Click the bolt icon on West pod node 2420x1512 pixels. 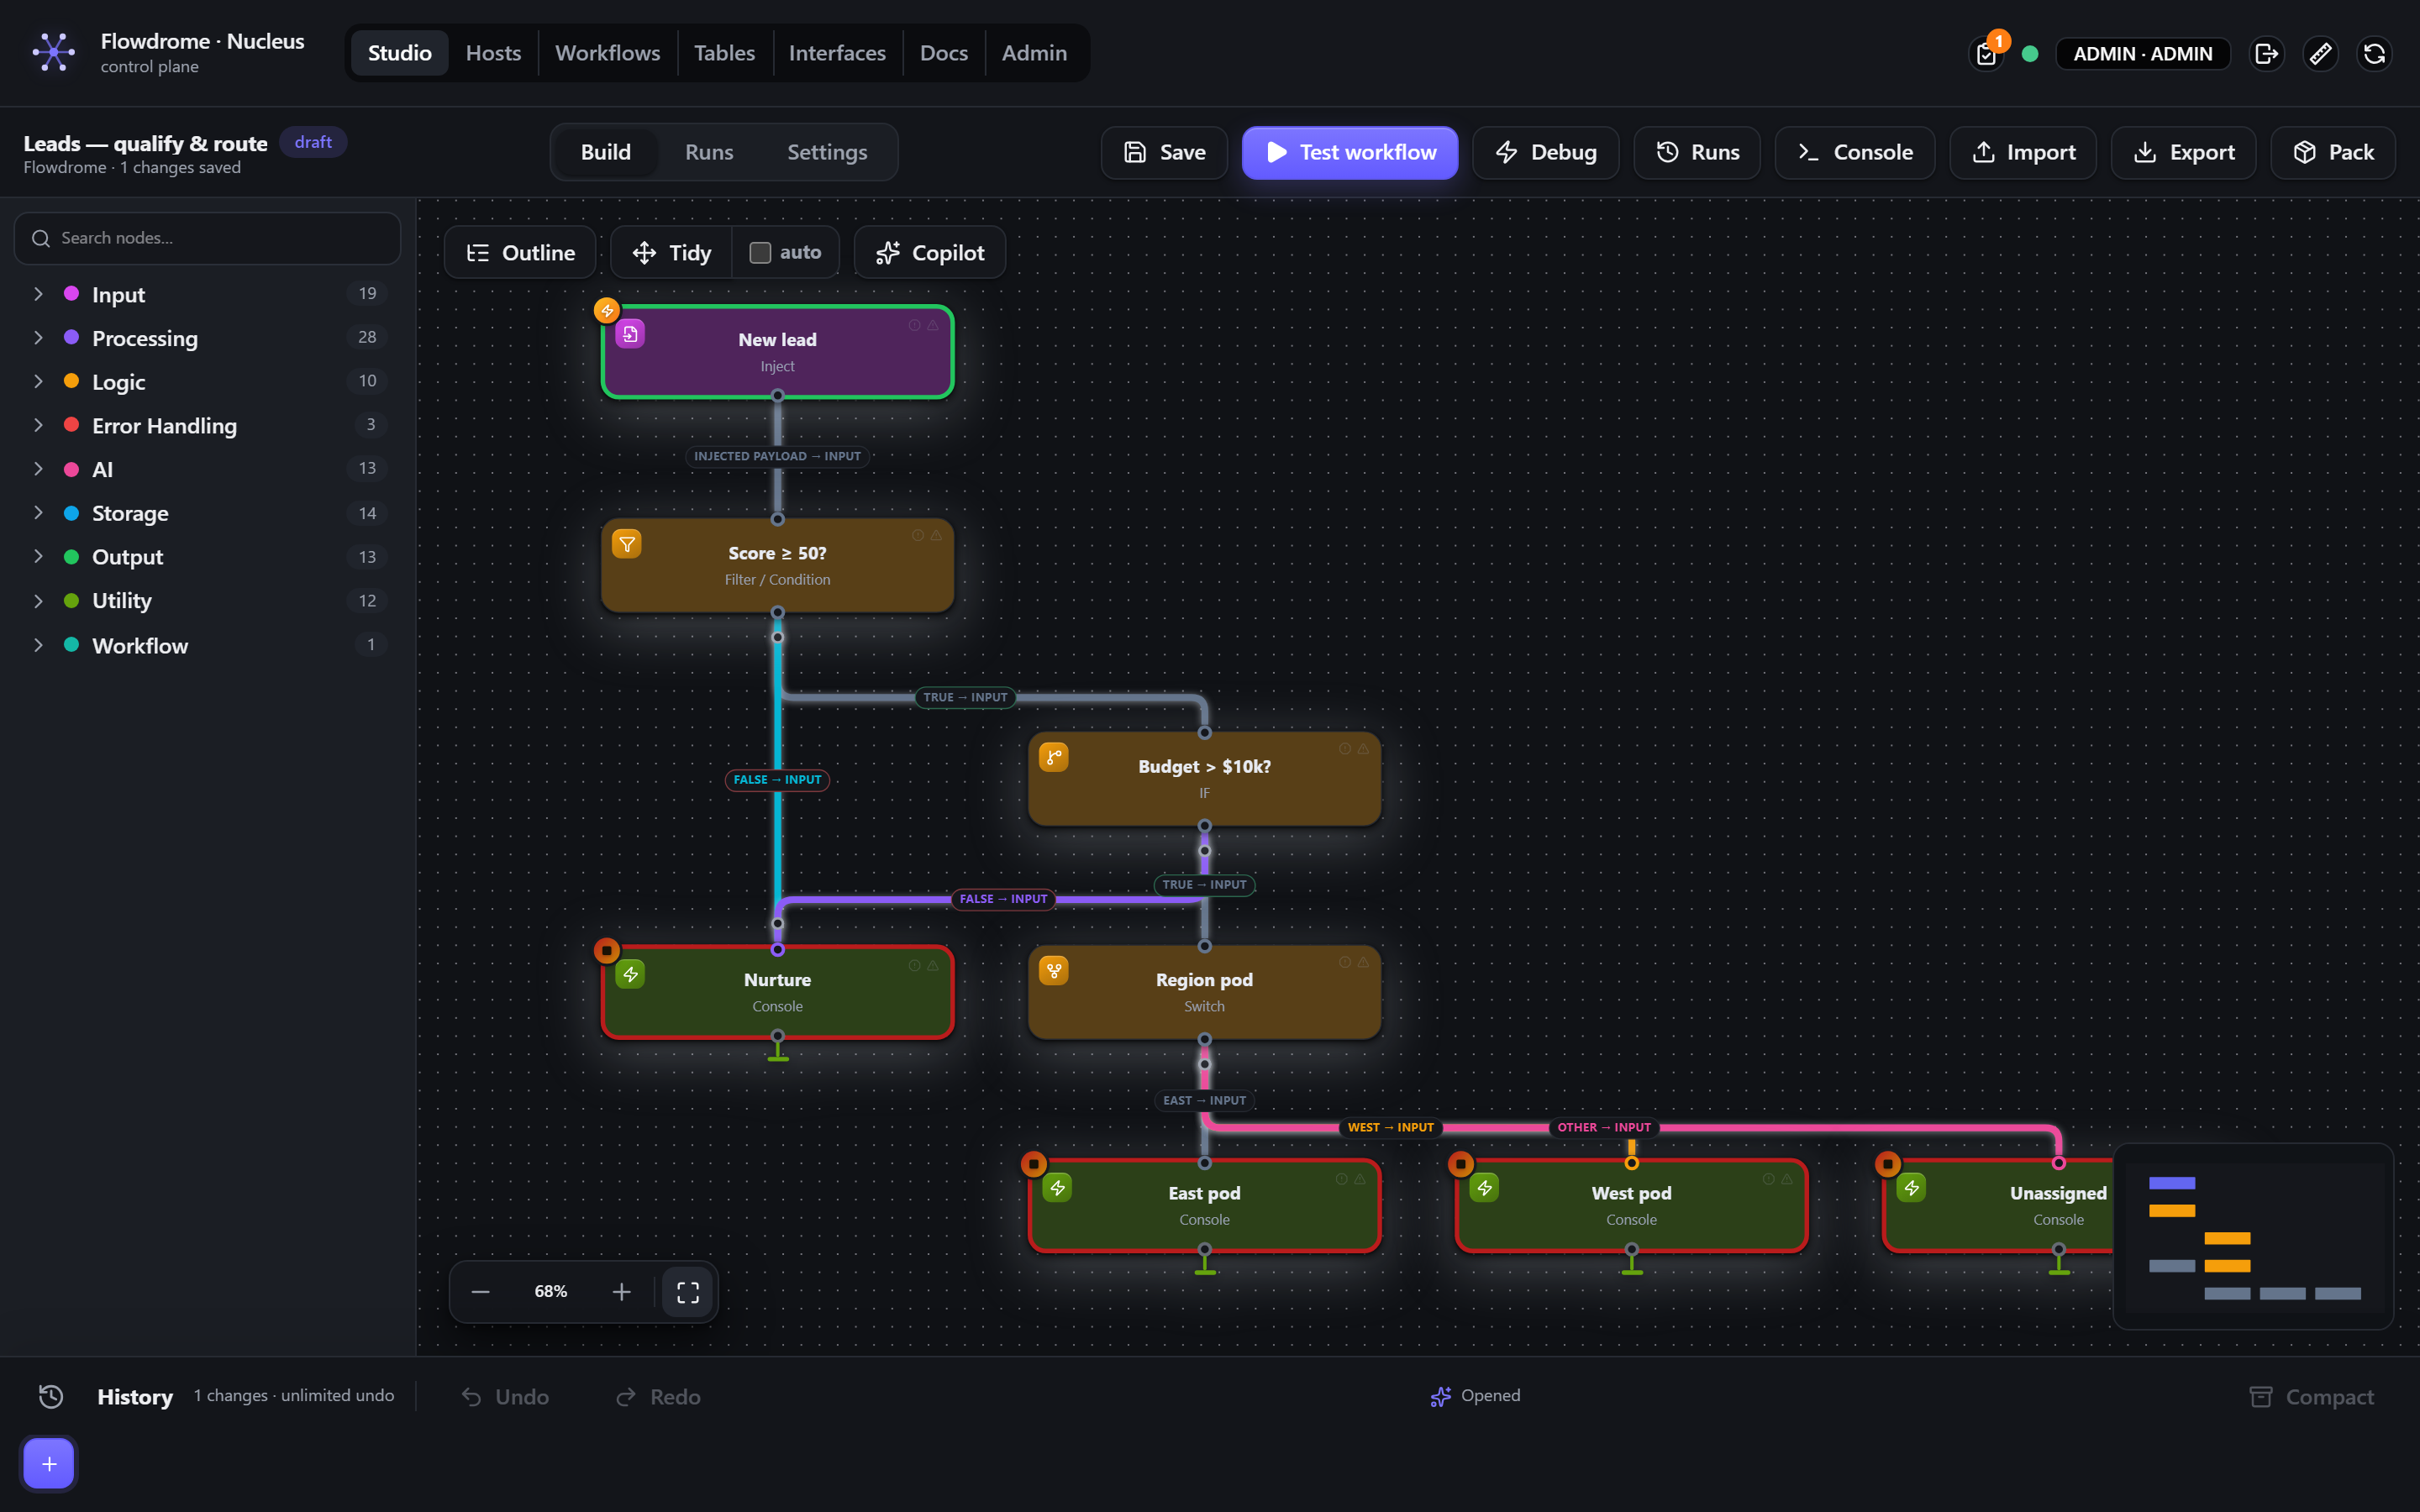pos(1484,1188)
